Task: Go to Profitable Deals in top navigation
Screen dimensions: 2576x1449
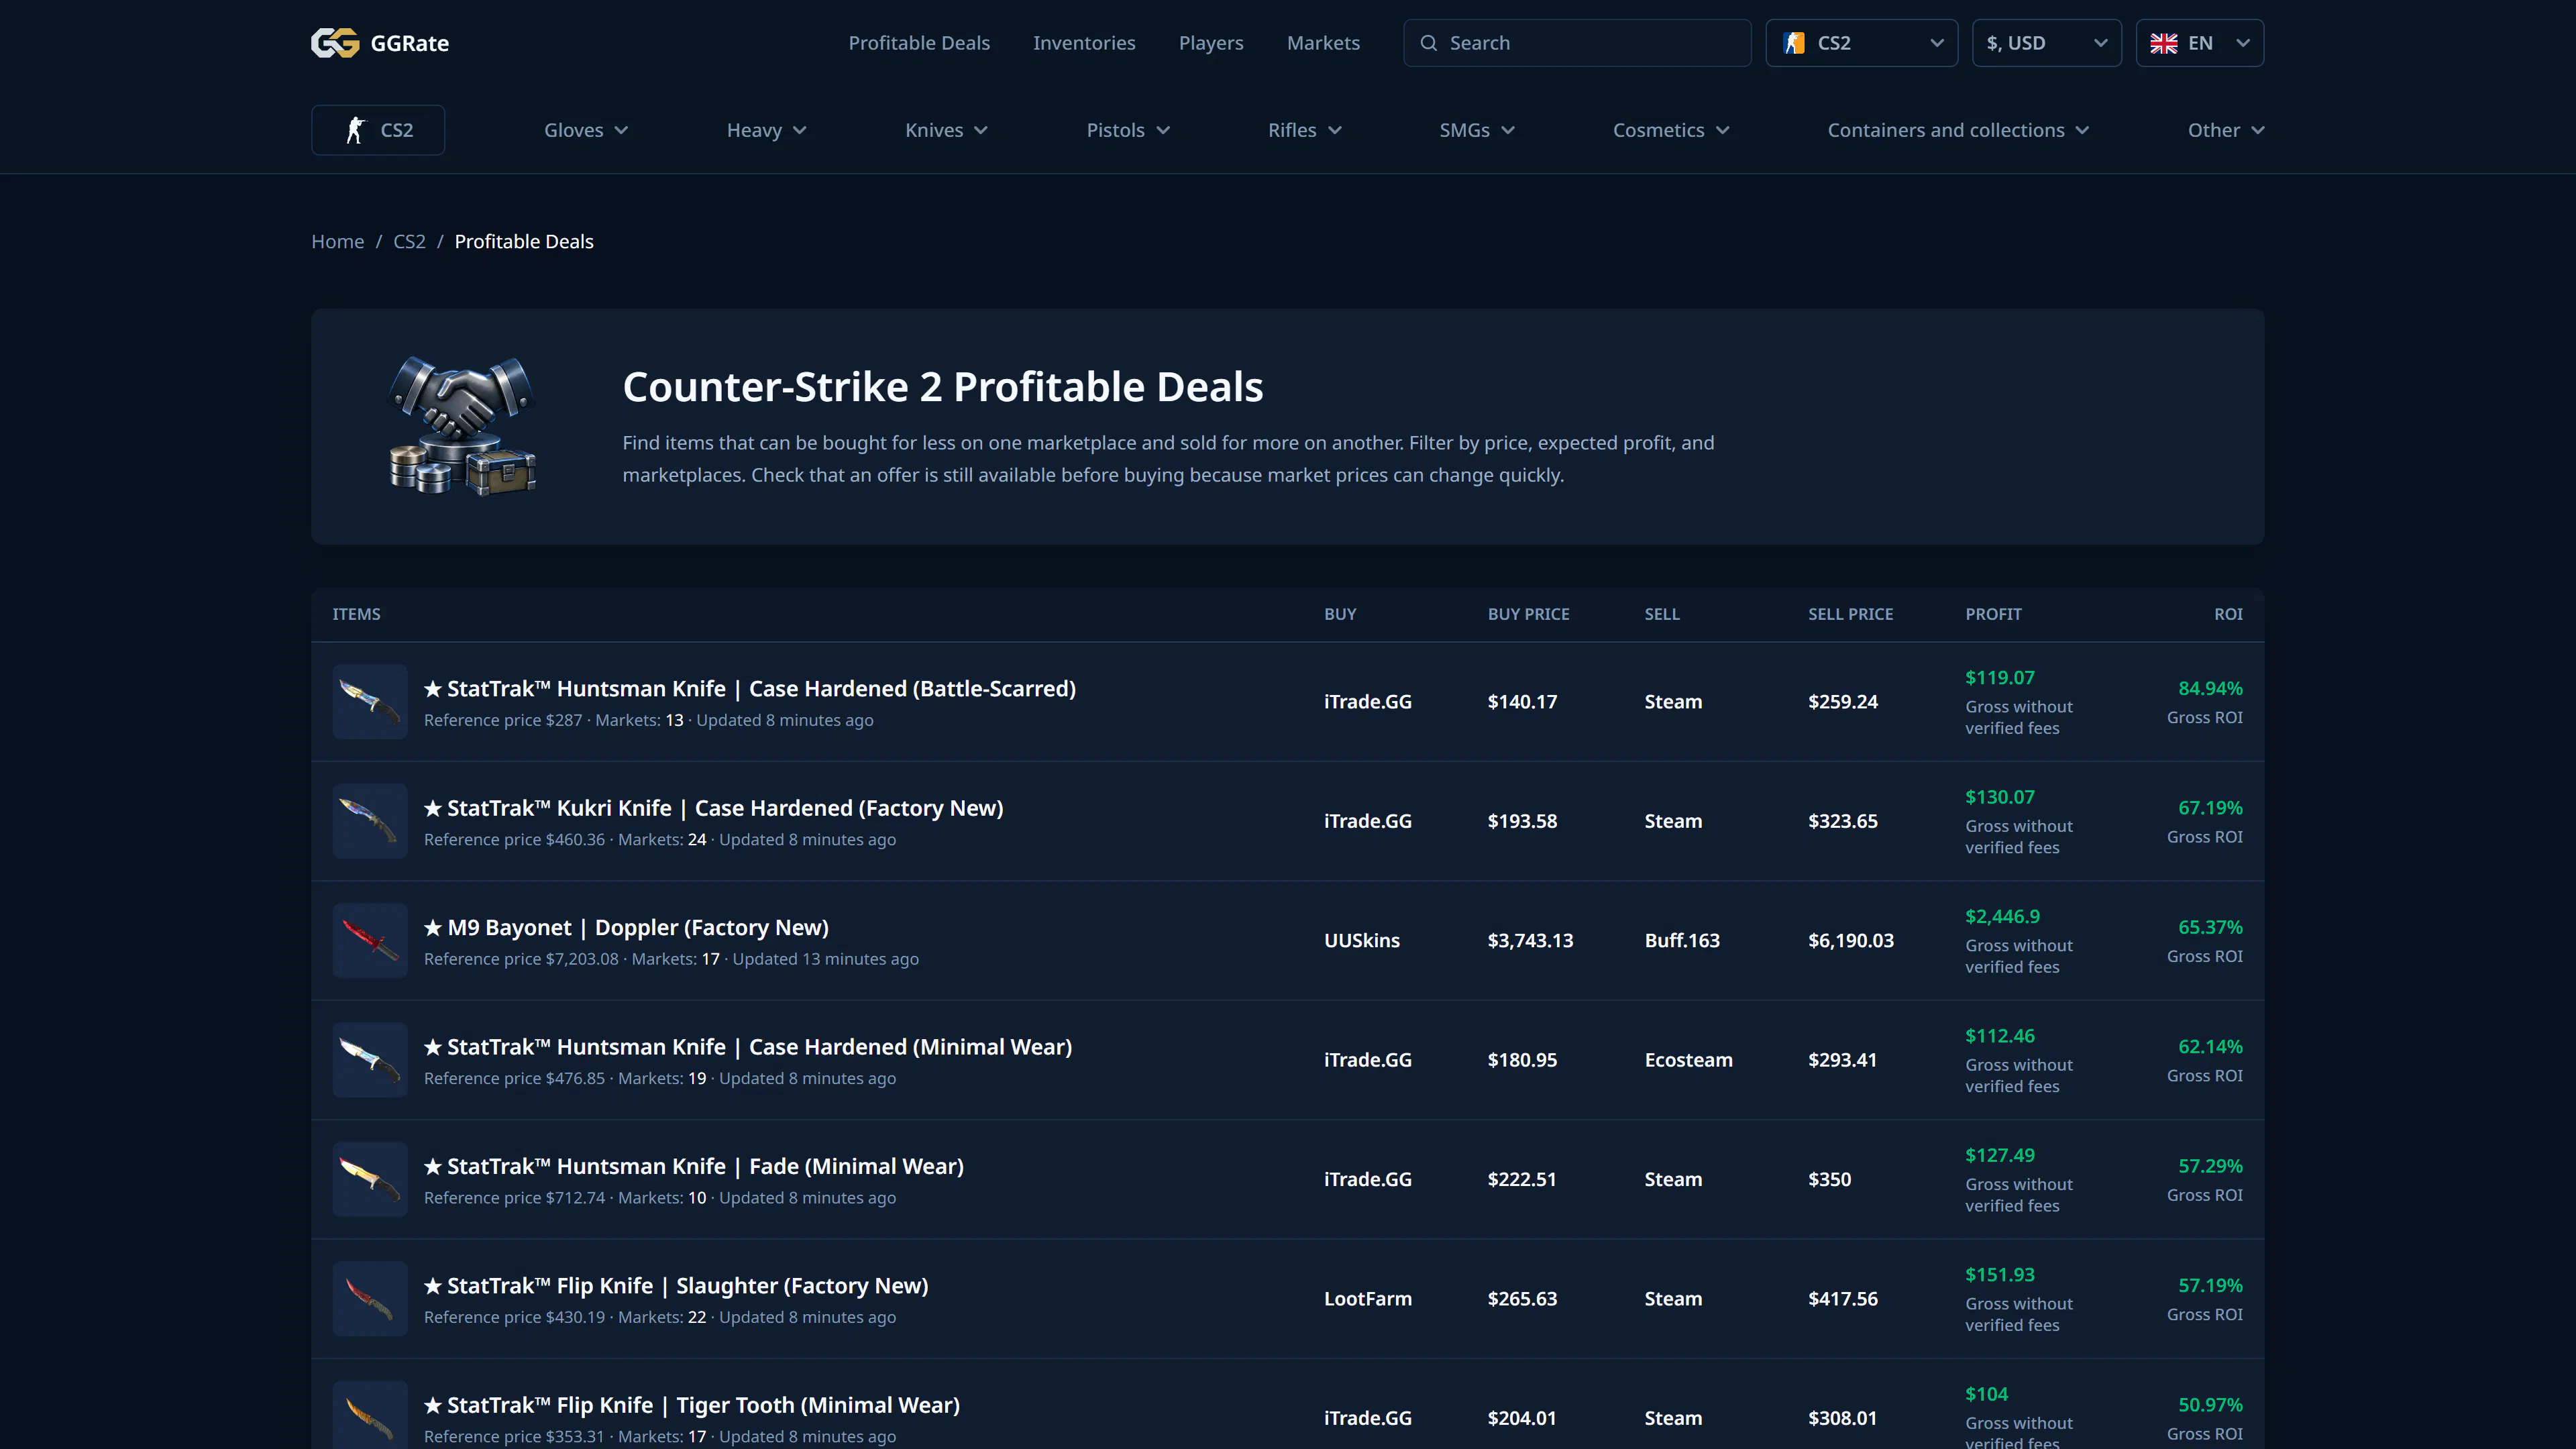Action: (x=919, y=43)
